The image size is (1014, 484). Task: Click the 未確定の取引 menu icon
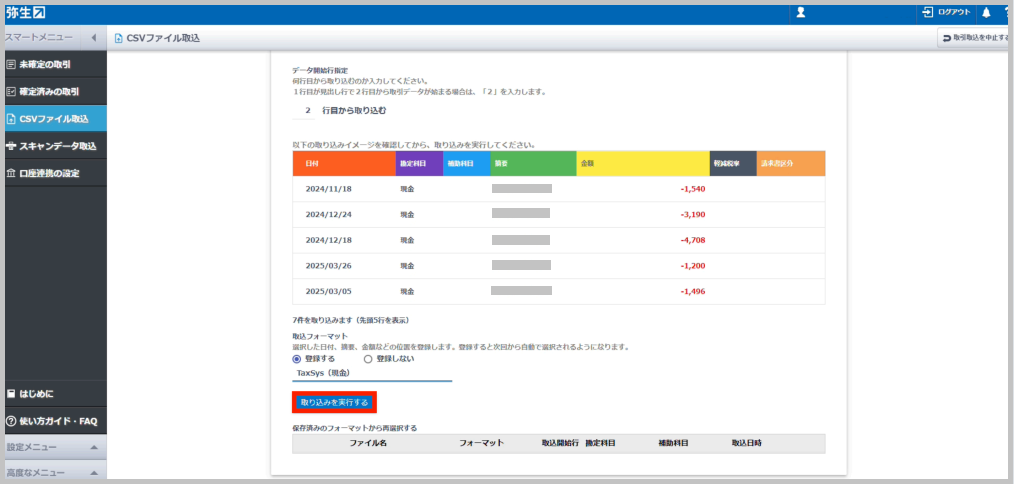(10, 64)
